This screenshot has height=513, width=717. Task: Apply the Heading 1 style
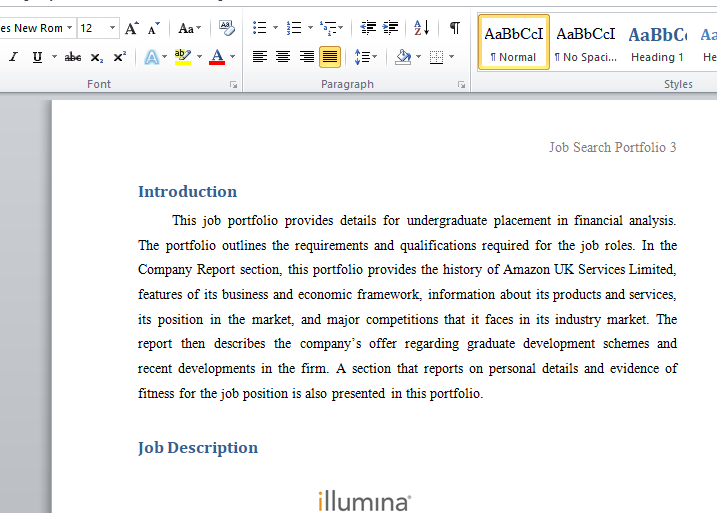[658, 43]
